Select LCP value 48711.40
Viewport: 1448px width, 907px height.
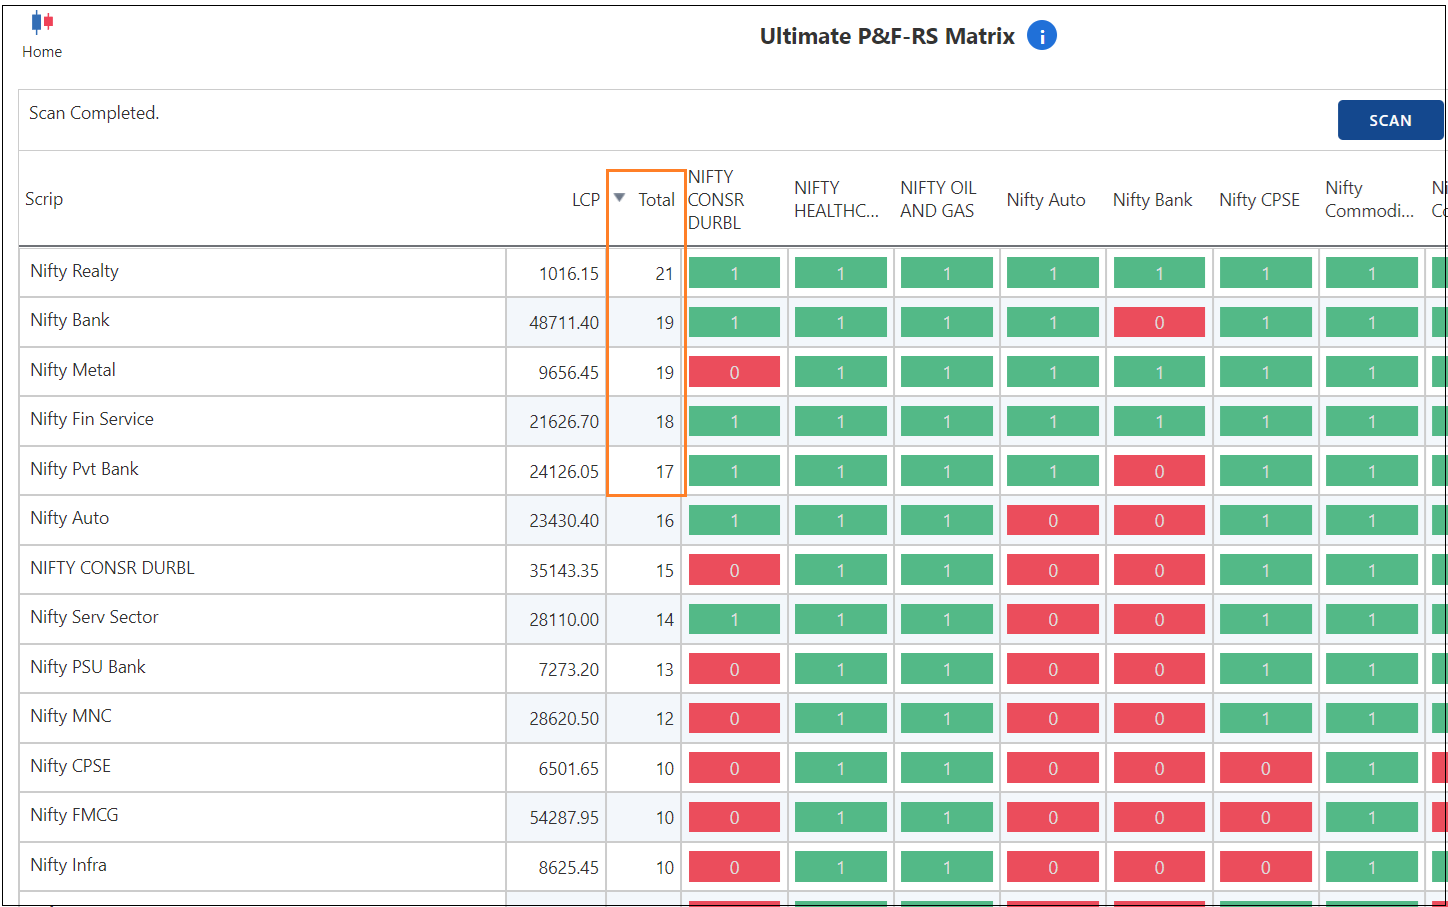coord(564,323)
